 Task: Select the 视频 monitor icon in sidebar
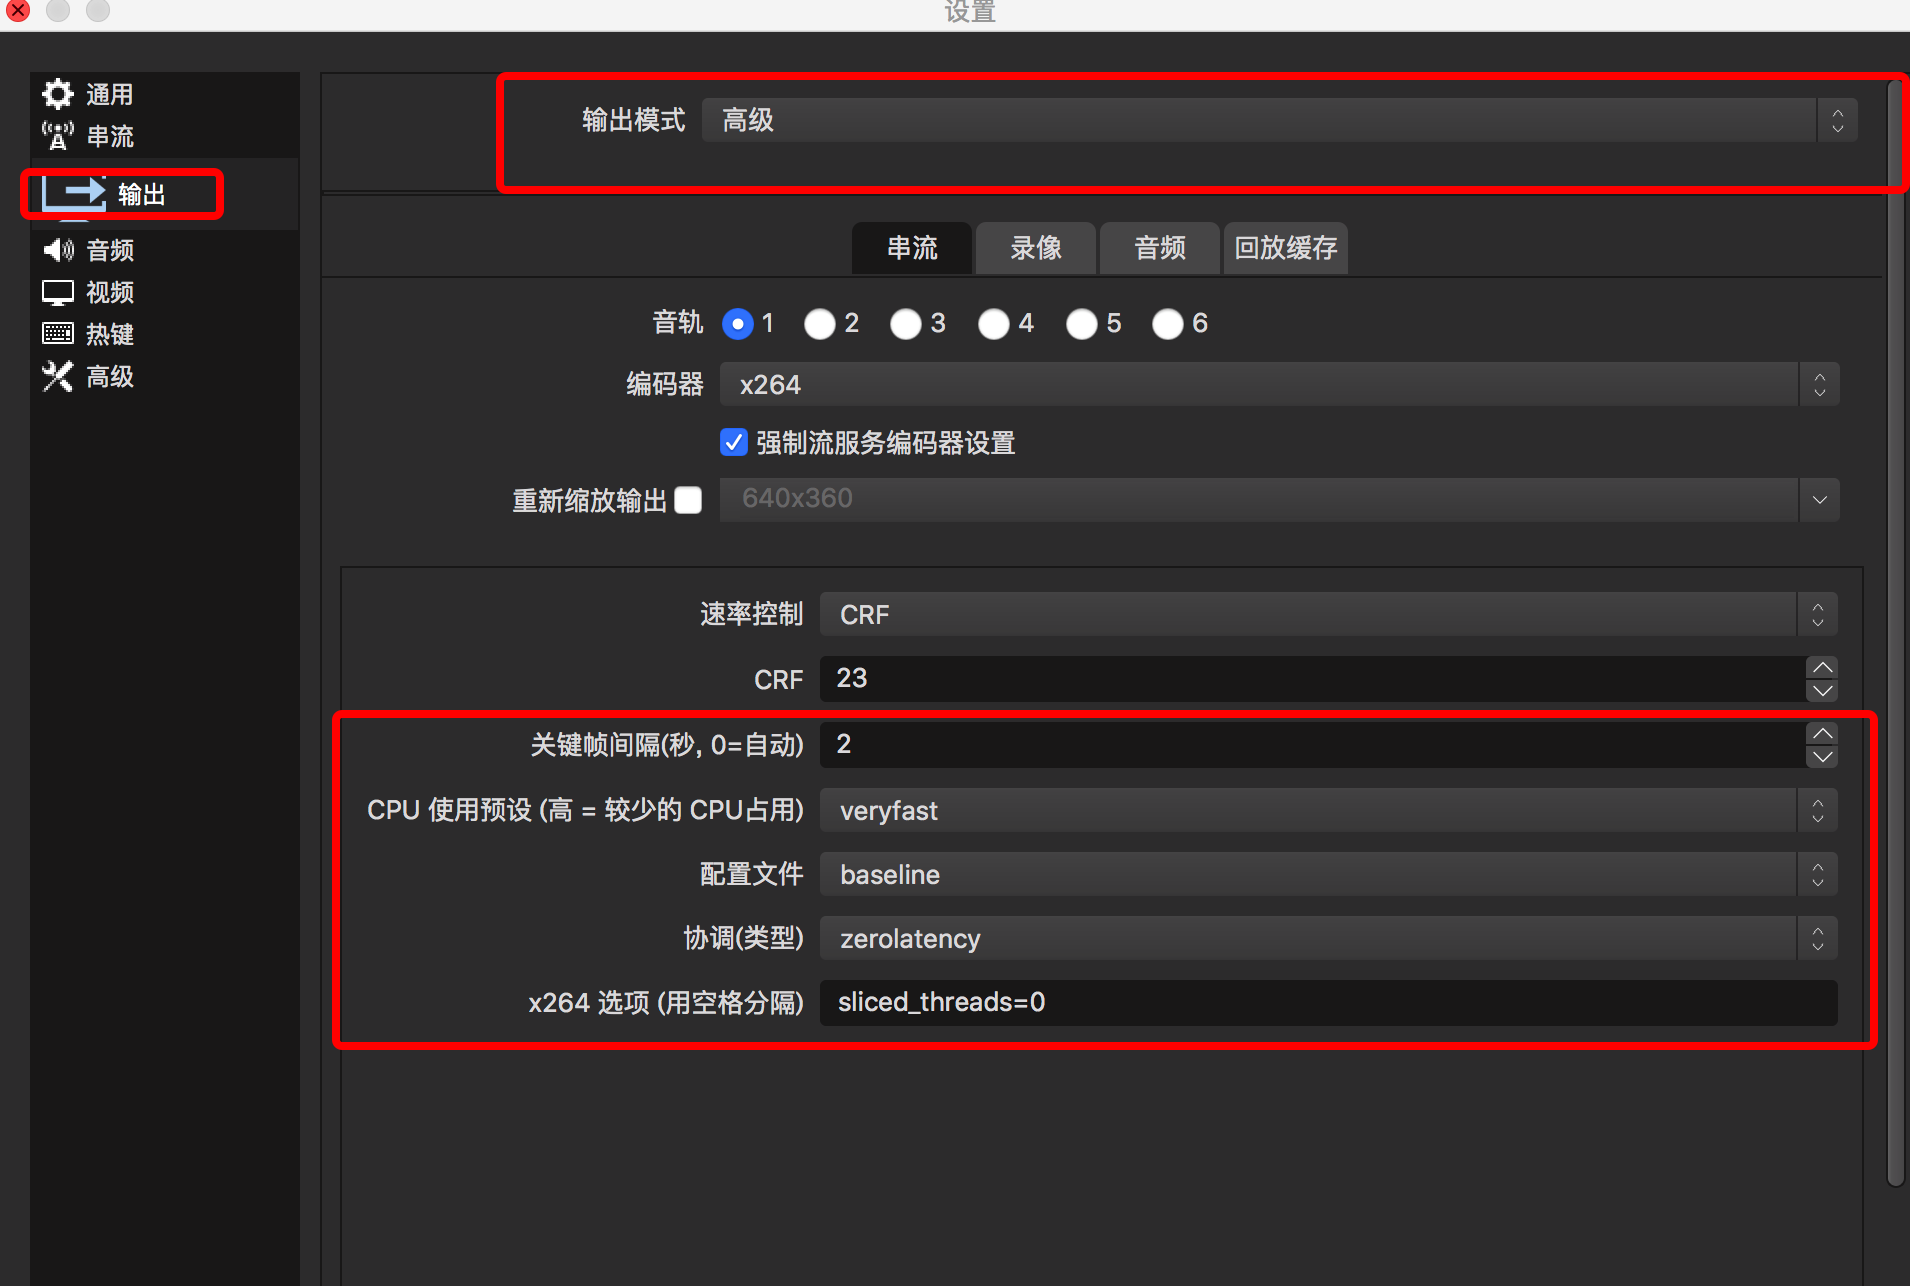pyautogui.click(x=58, y=292)
